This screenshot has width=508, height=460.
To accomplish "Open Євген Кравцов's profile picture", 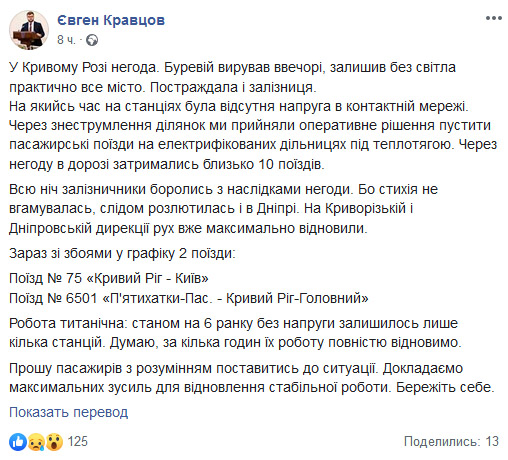I will click(x=29, y=30).
